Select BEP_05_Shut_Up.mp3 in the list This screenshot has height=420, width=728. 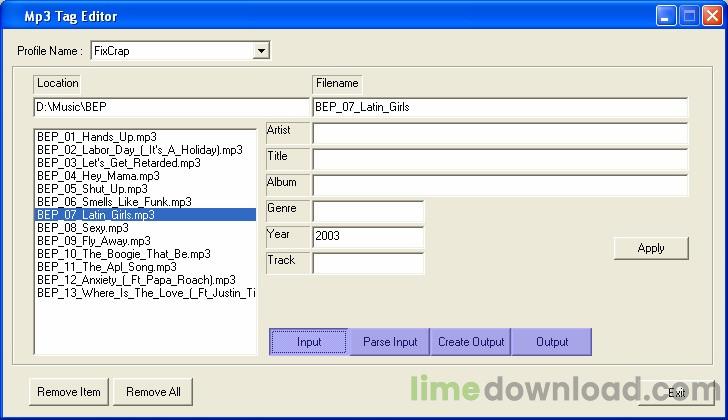click(145, 189)
